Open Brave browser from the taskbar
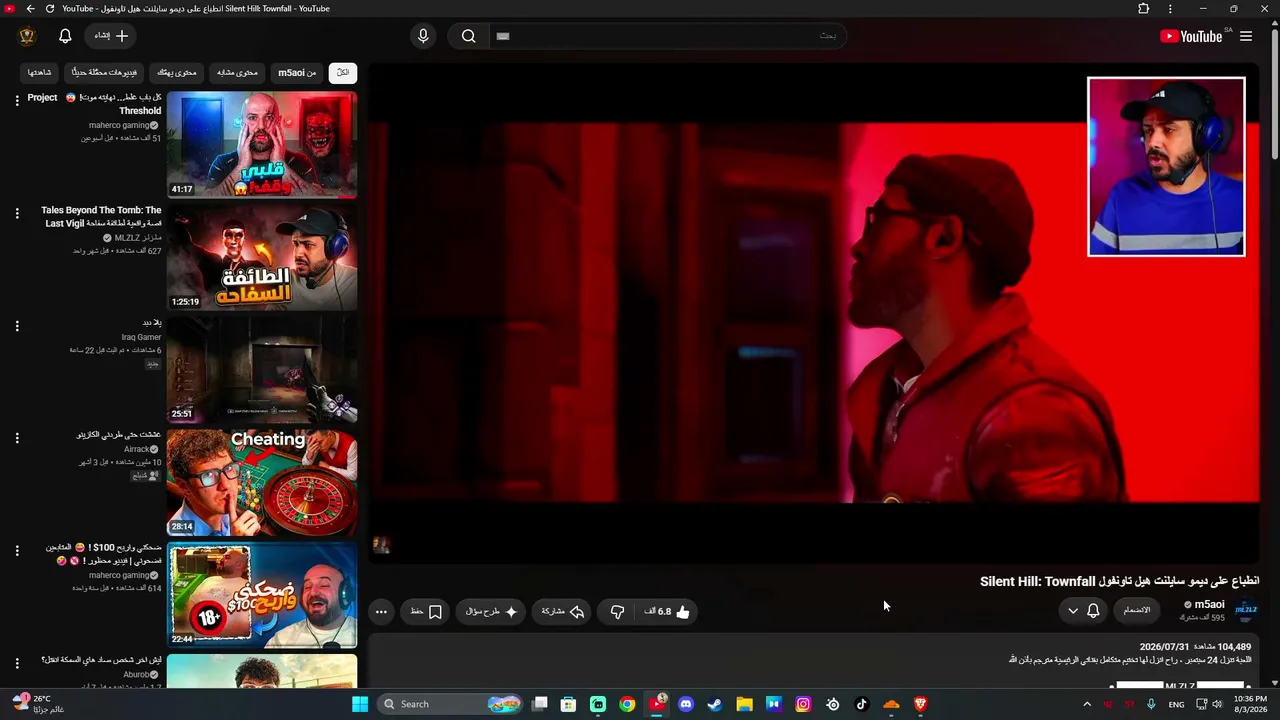The width and height of the screenshot is (1280, 720). tap(921, 704)
